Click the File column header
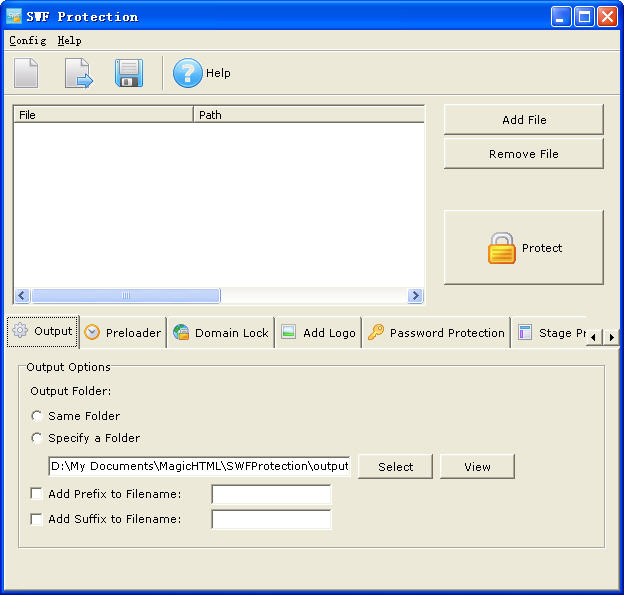 pyautogui.click(x=103, y=115)
